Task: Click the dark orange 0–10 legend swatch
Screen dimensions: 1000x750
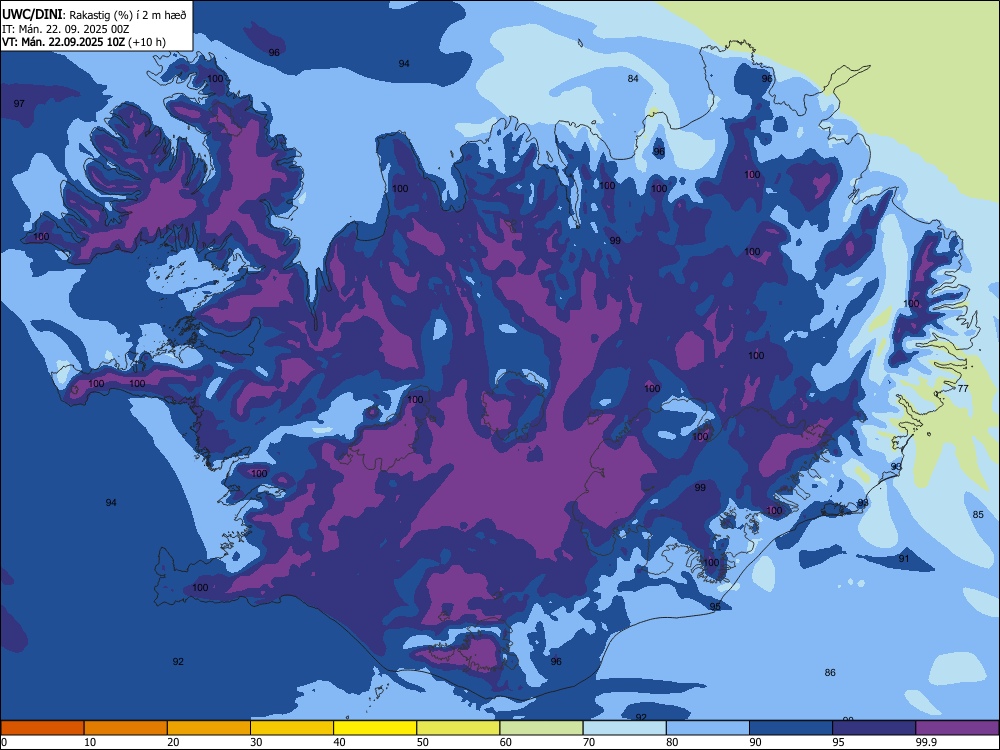Action: click(x=42, y=728)
